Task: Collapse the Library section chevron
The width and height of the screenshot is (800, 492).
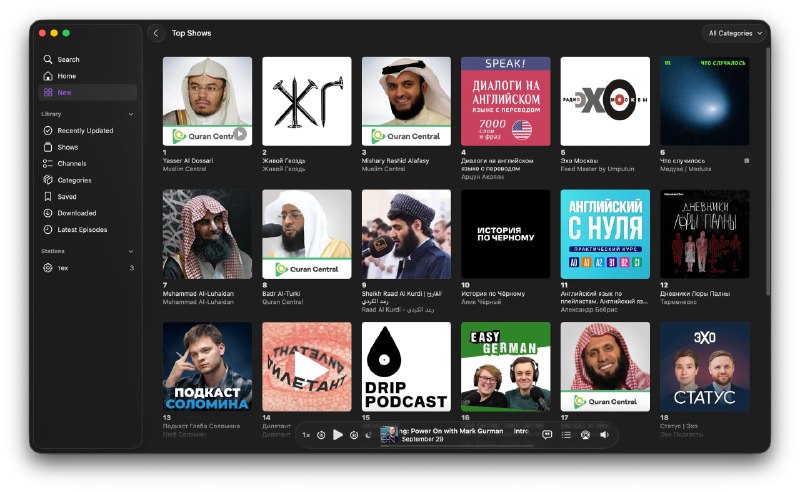Action: point(131,114)
